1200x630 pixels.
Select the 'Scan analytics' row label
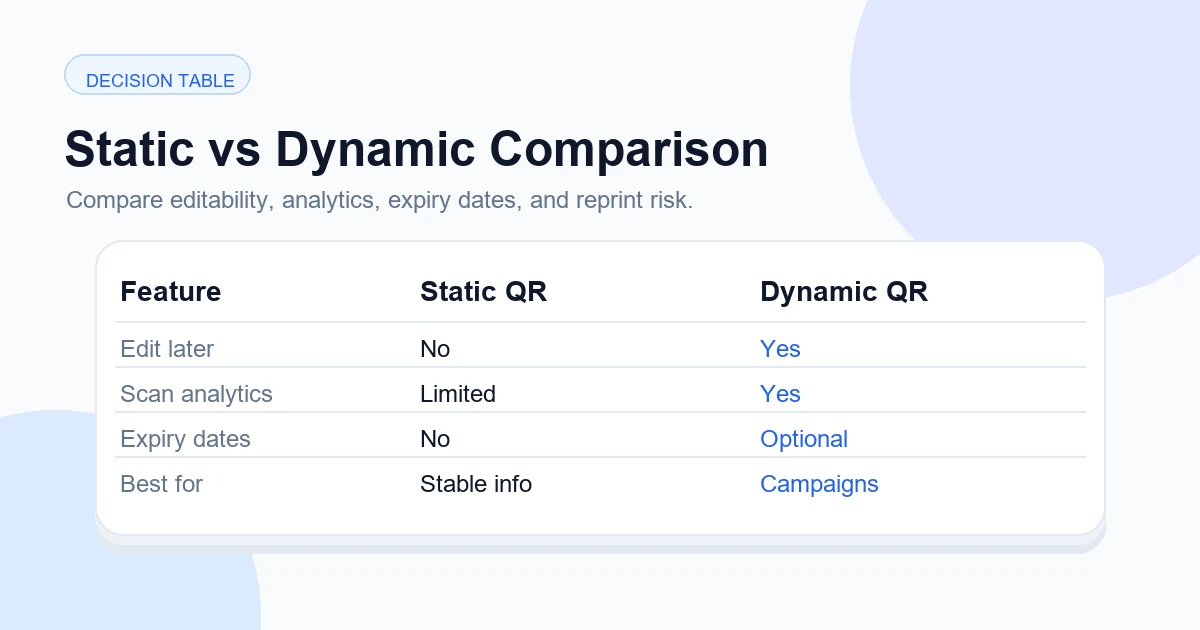click(x=196, y=394)
